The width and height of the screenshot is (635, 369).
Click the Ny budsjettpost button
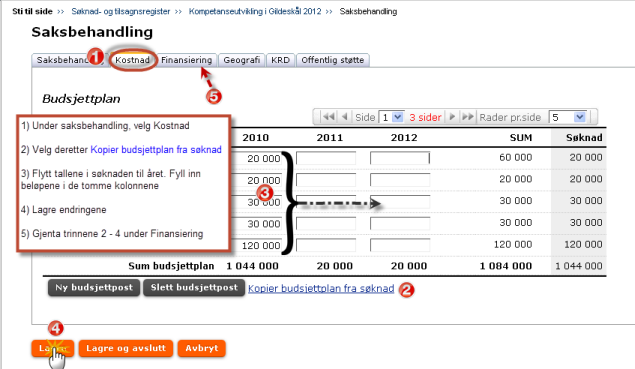(94, 288)
